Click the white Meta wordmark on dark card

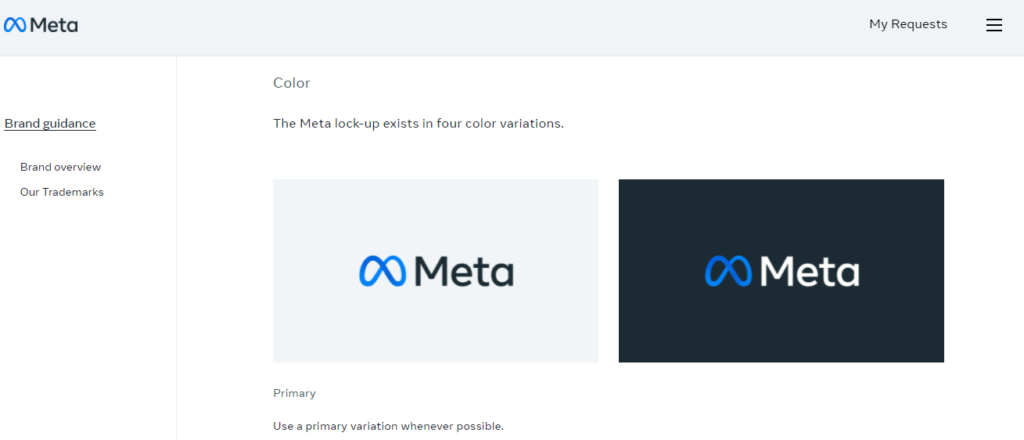click(809, 271)
